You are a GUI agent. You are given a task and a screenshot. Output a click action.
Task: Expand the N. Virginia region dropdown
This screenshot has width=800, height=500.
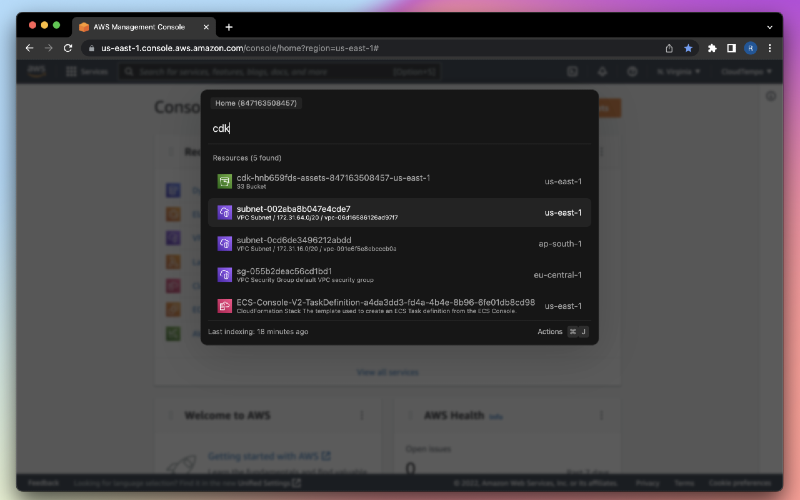(679, 71)
